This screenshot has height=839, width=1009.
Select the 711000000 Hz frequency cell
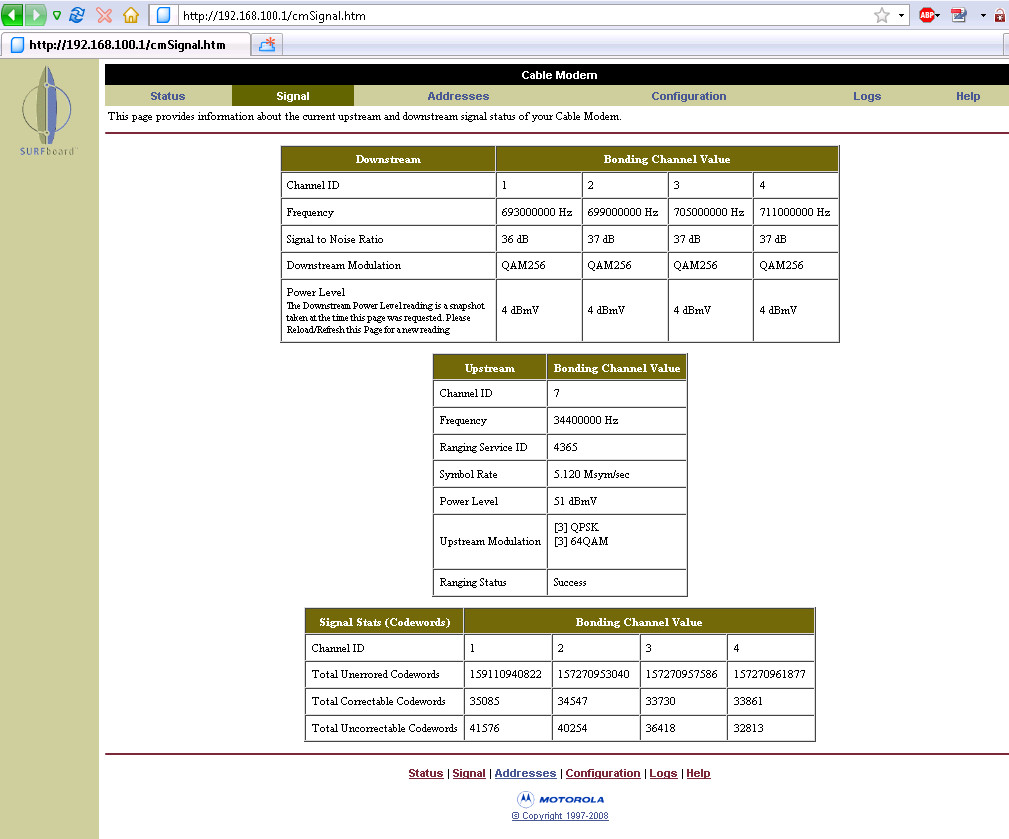pyautogui.click(x=795, y=212)
